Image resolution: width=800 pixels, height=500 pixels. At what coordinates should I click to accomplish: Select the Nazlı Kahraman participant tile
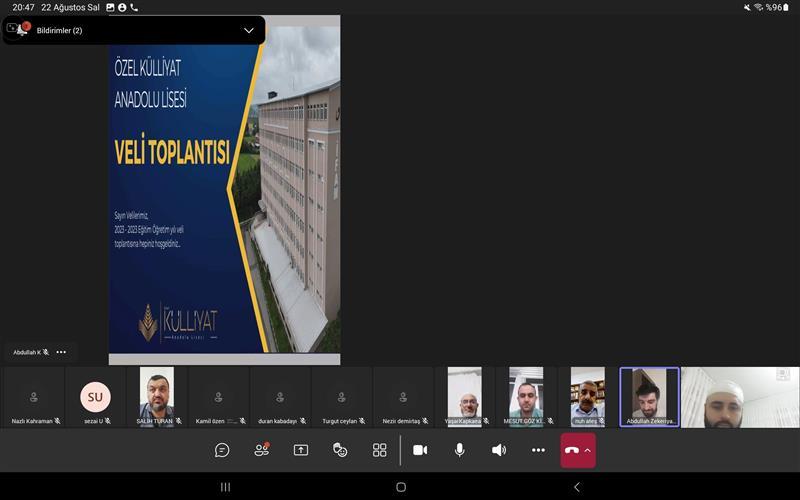[x=34, y=397]
